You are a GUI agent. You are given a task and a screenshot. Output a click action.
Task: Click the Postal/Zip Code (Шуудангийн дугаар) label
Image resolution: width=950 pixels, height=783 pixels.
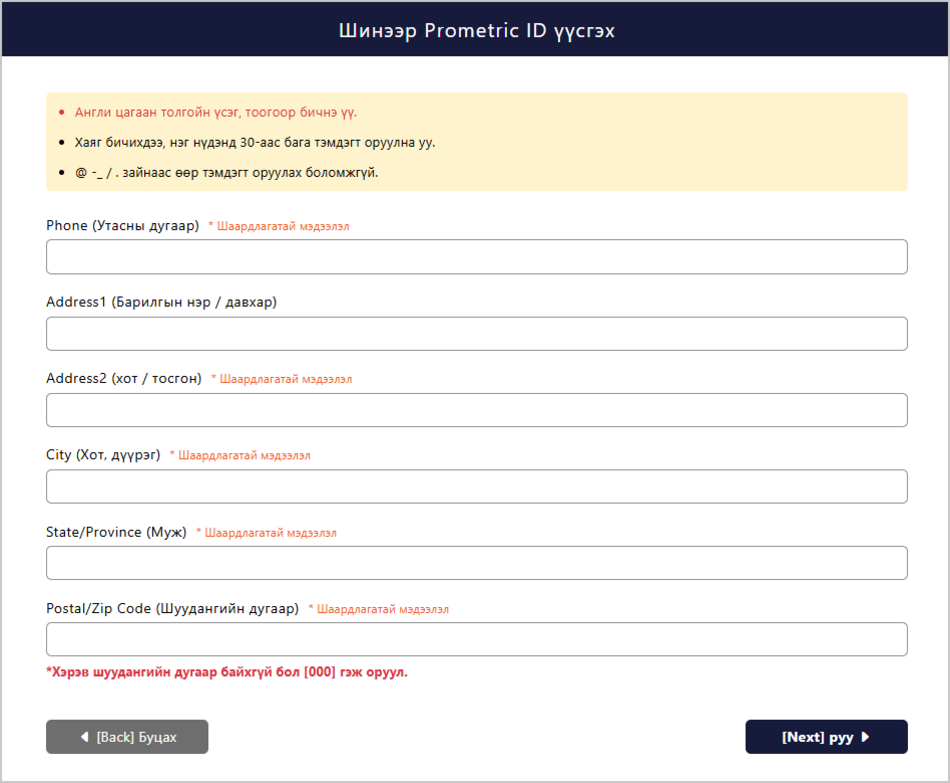point(173,608)
